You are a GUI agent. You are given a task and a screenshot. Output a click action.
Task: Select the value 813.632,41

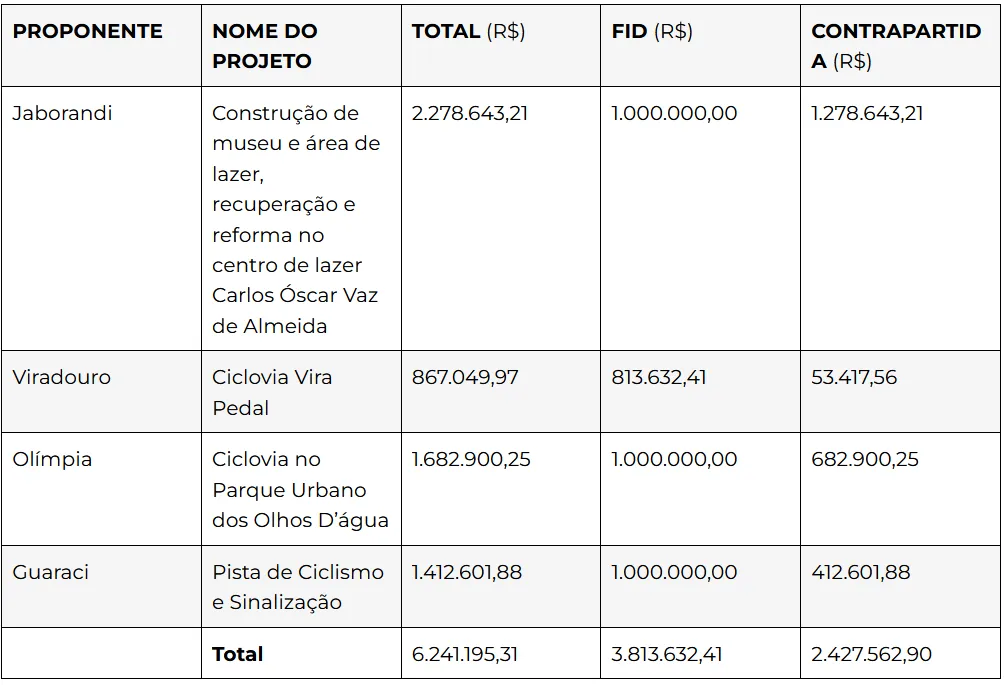coord(658,376)
